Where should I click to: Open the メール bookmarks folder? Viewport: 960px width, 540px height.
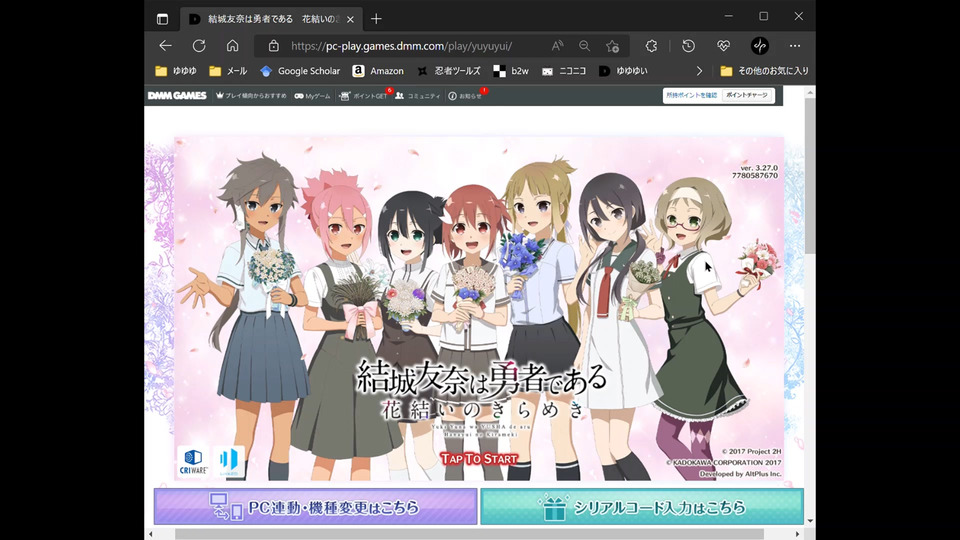tap(228, 71)
